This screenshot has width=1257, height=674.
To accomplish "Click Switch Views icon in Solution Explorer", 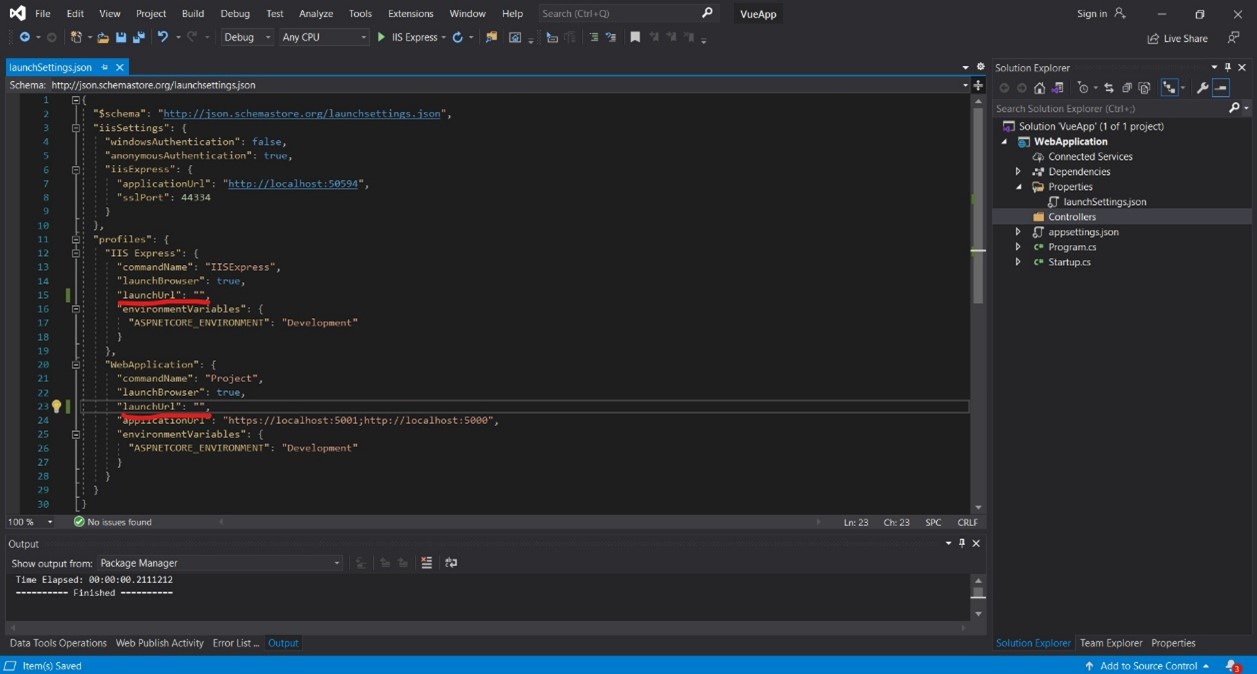I will (x=1059, y=88).
